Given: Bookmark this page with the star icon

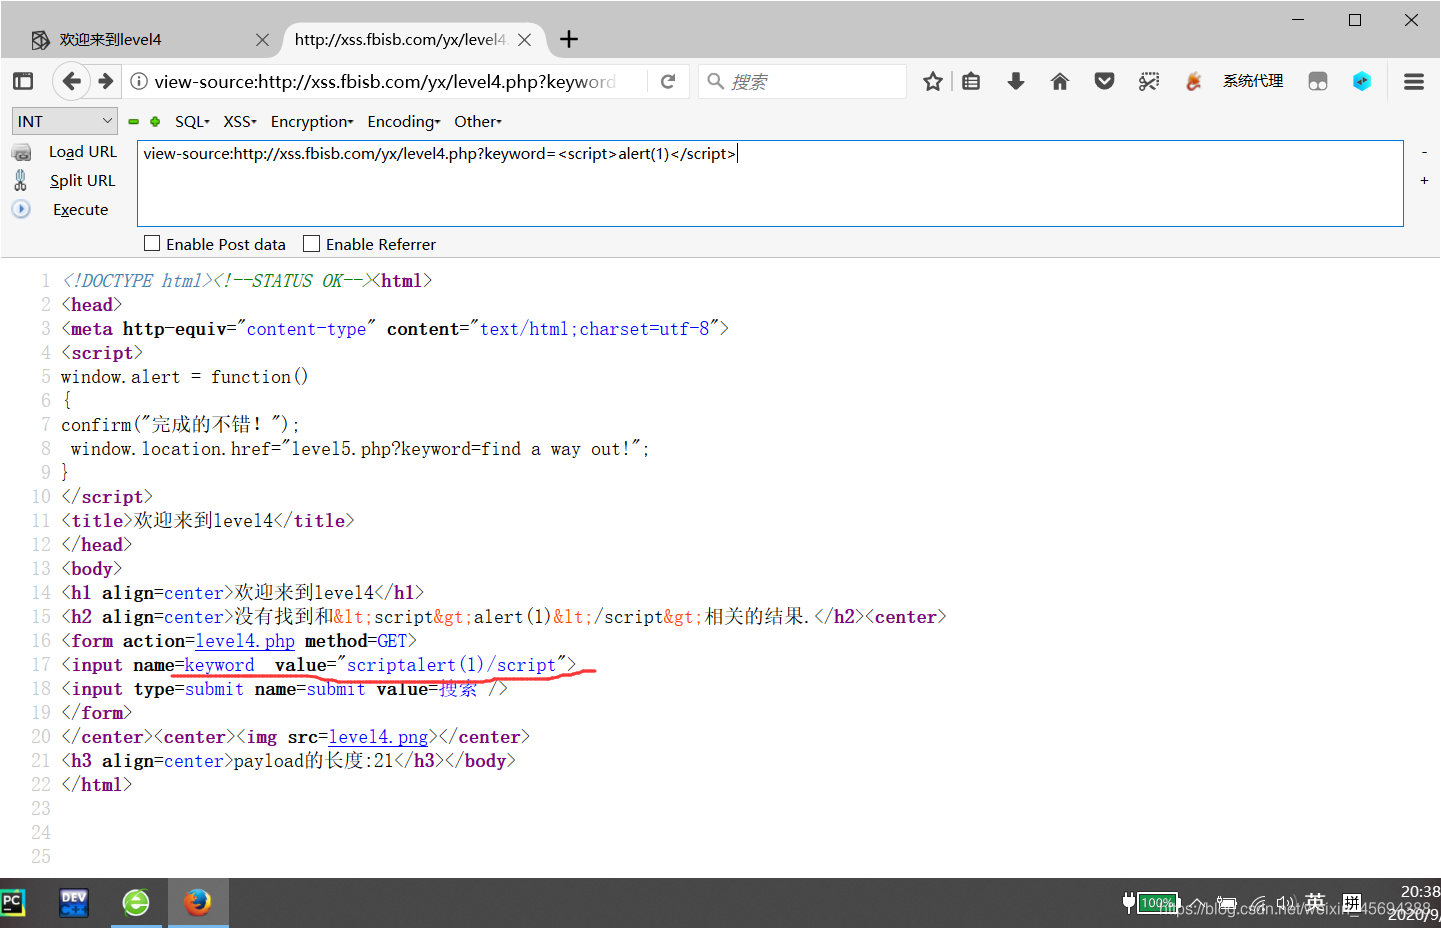Looking at the screenshot, I should pos(933,81).
